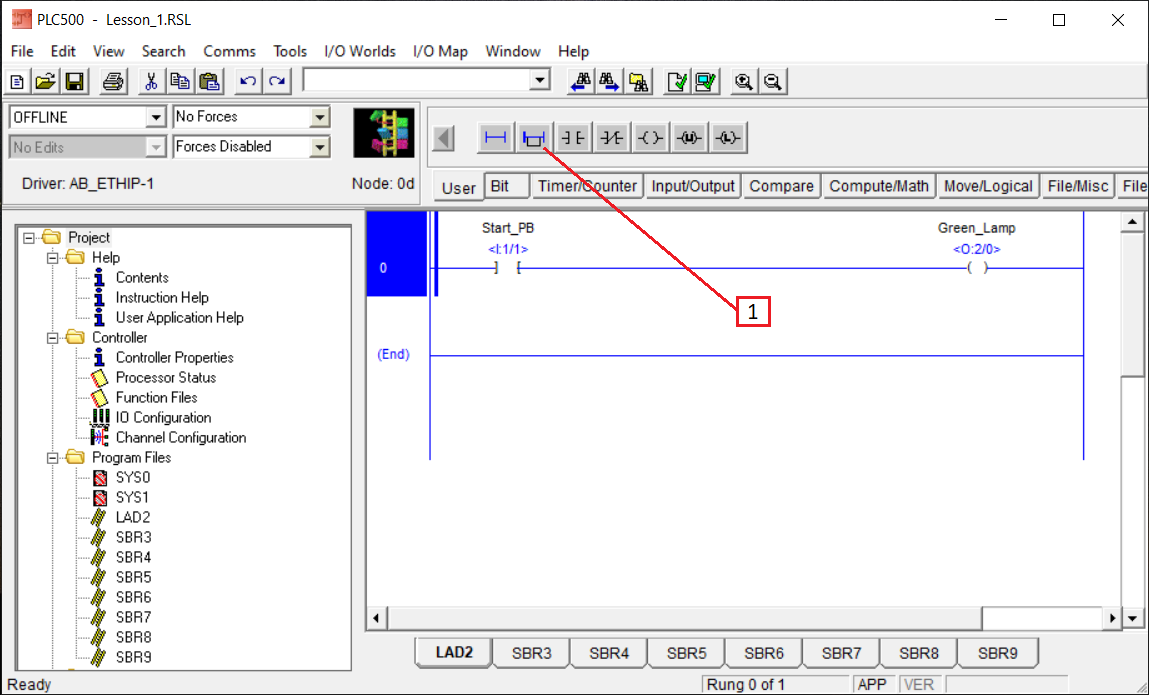1149x695 pixels.
Task: Switch to the Compare instruction tab
Action: coord(781,186)
